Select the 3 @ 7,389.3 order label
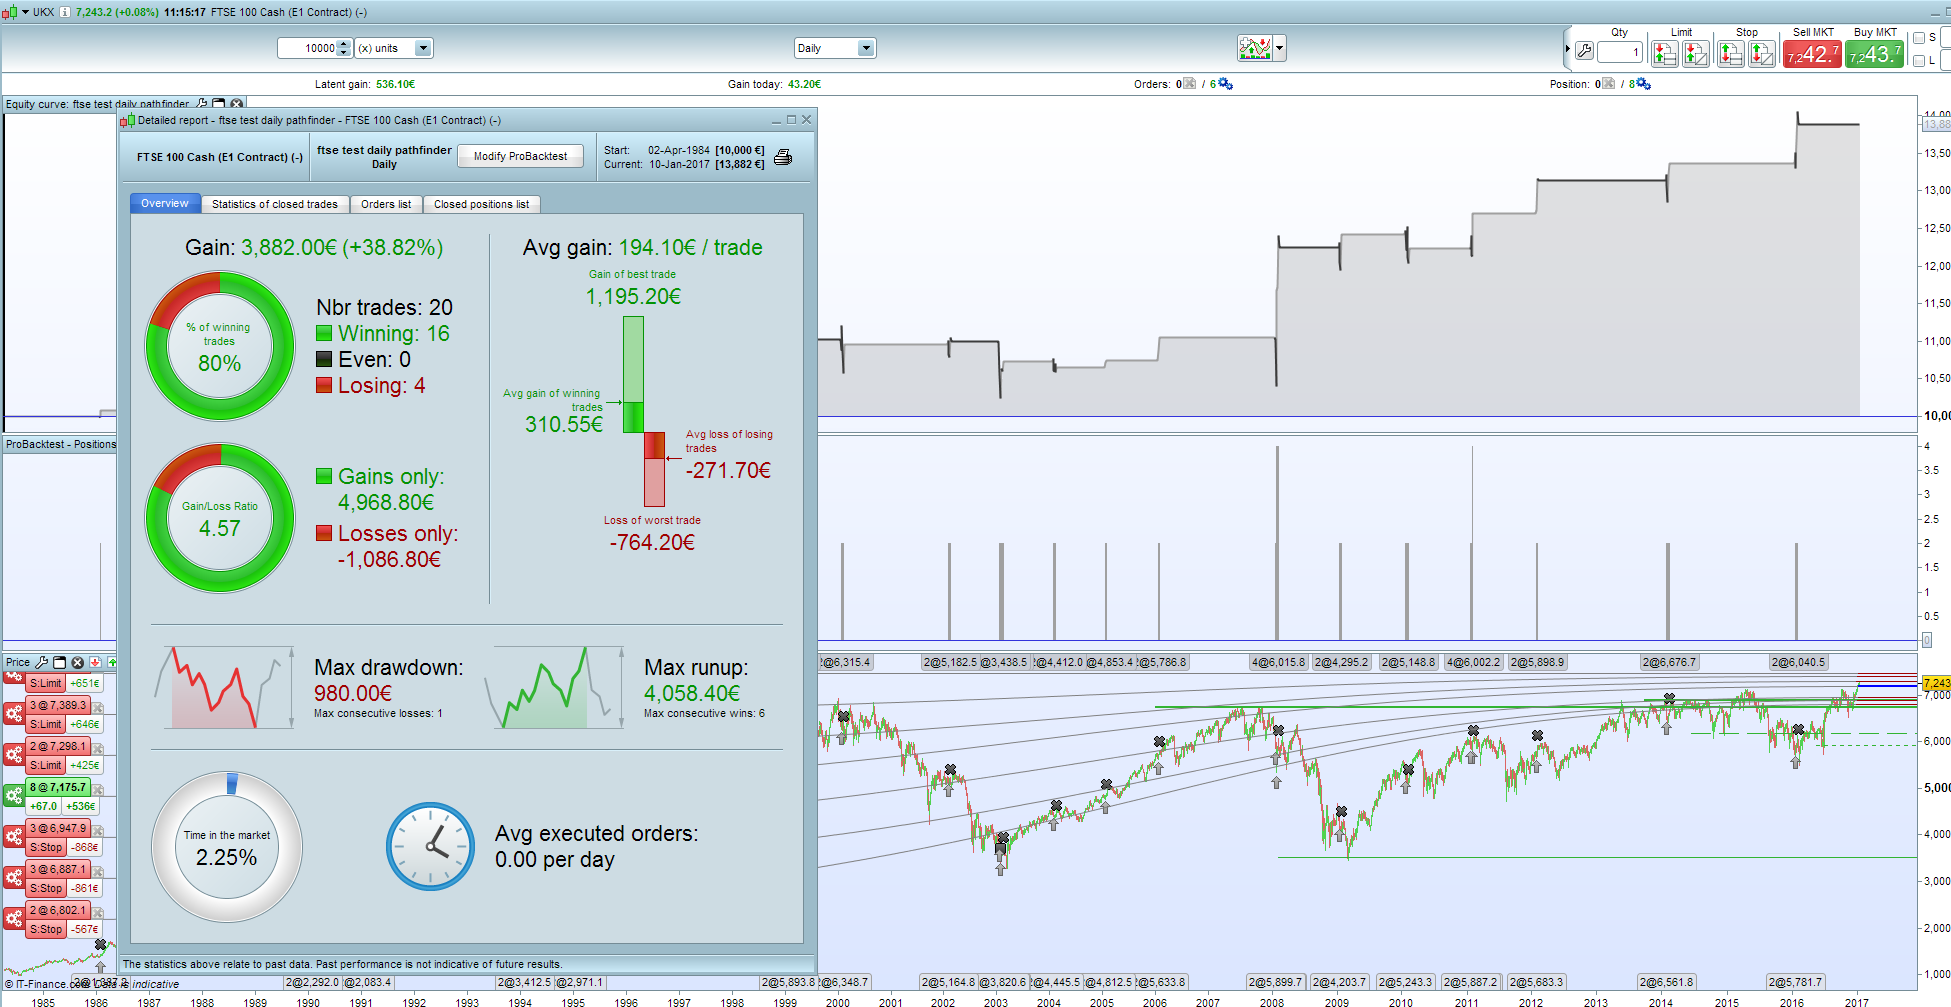Viewport: 1951px width, 1007px height. coord(58,706)
